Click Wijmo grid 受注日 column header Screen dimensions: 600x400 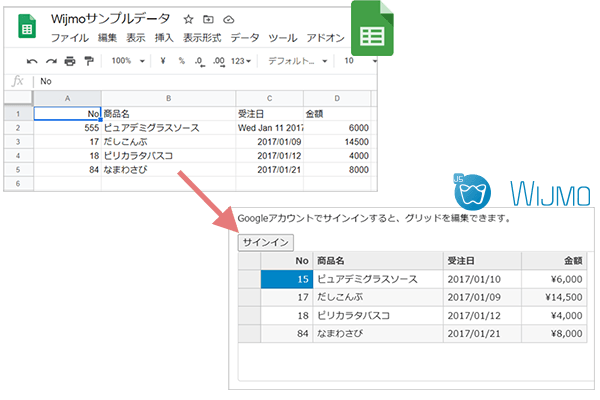[x=482, y=261]
